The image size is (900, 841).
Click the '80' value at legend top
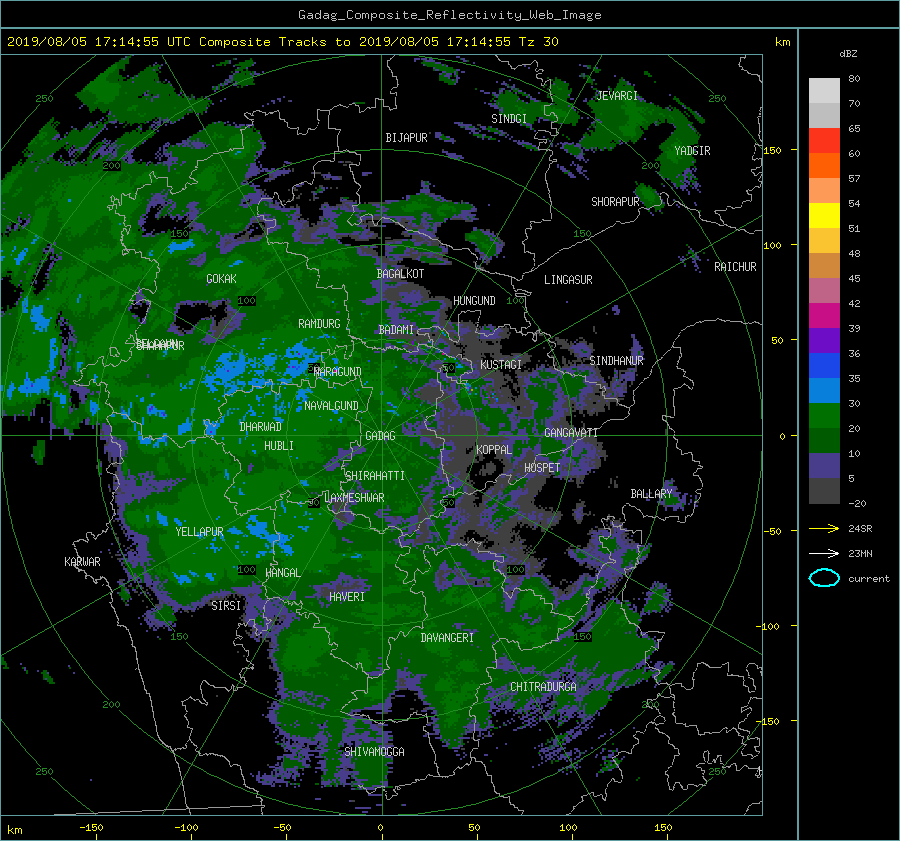[x=854, y=79]
